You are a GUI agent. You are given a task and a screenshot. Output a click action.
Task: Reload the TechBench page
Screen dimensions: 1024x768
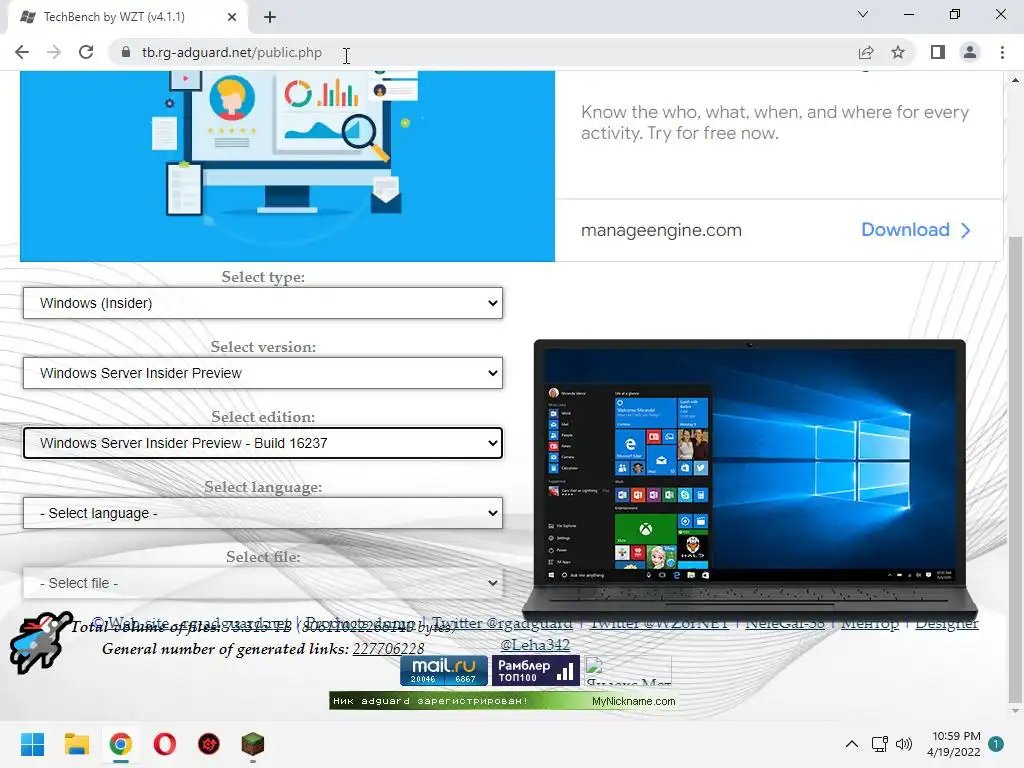(86, 52)
